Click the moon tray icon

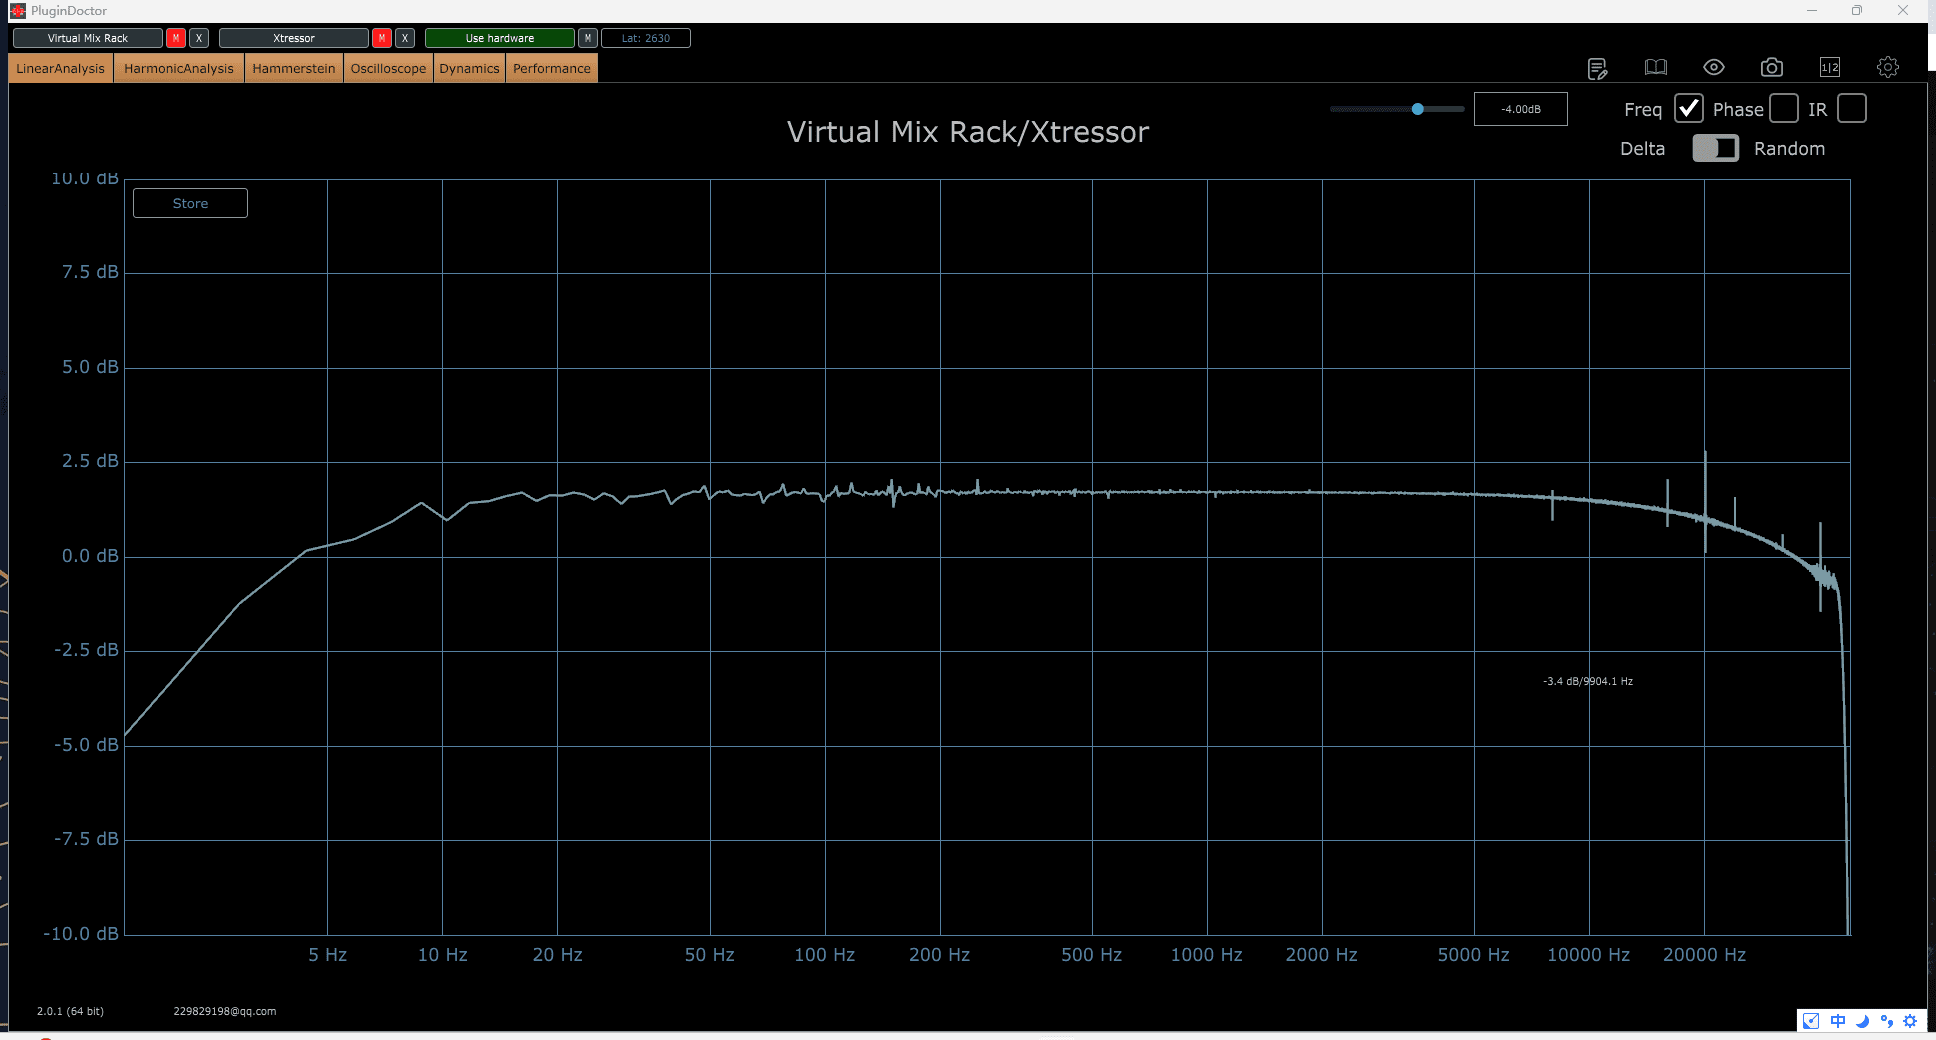click(1862, 1021)
